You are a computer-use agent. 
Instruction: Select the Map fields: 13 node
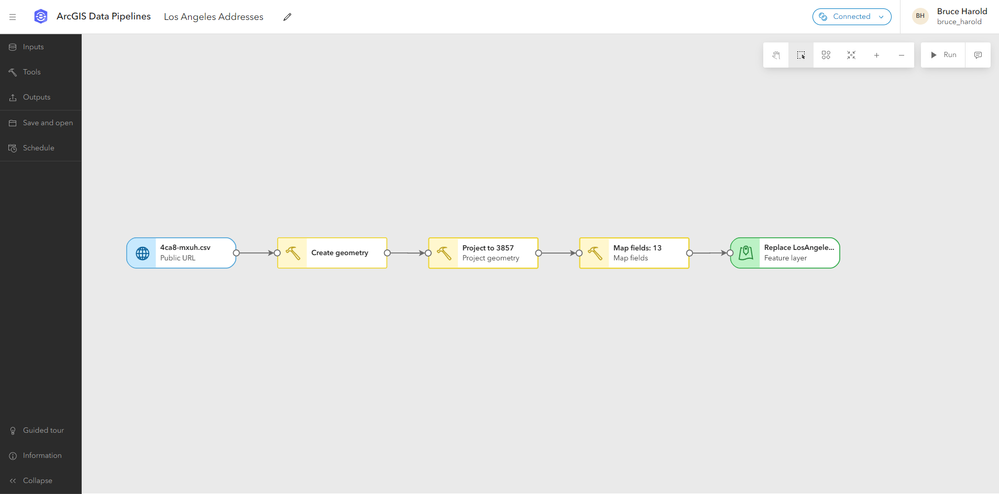click(634, 253)
